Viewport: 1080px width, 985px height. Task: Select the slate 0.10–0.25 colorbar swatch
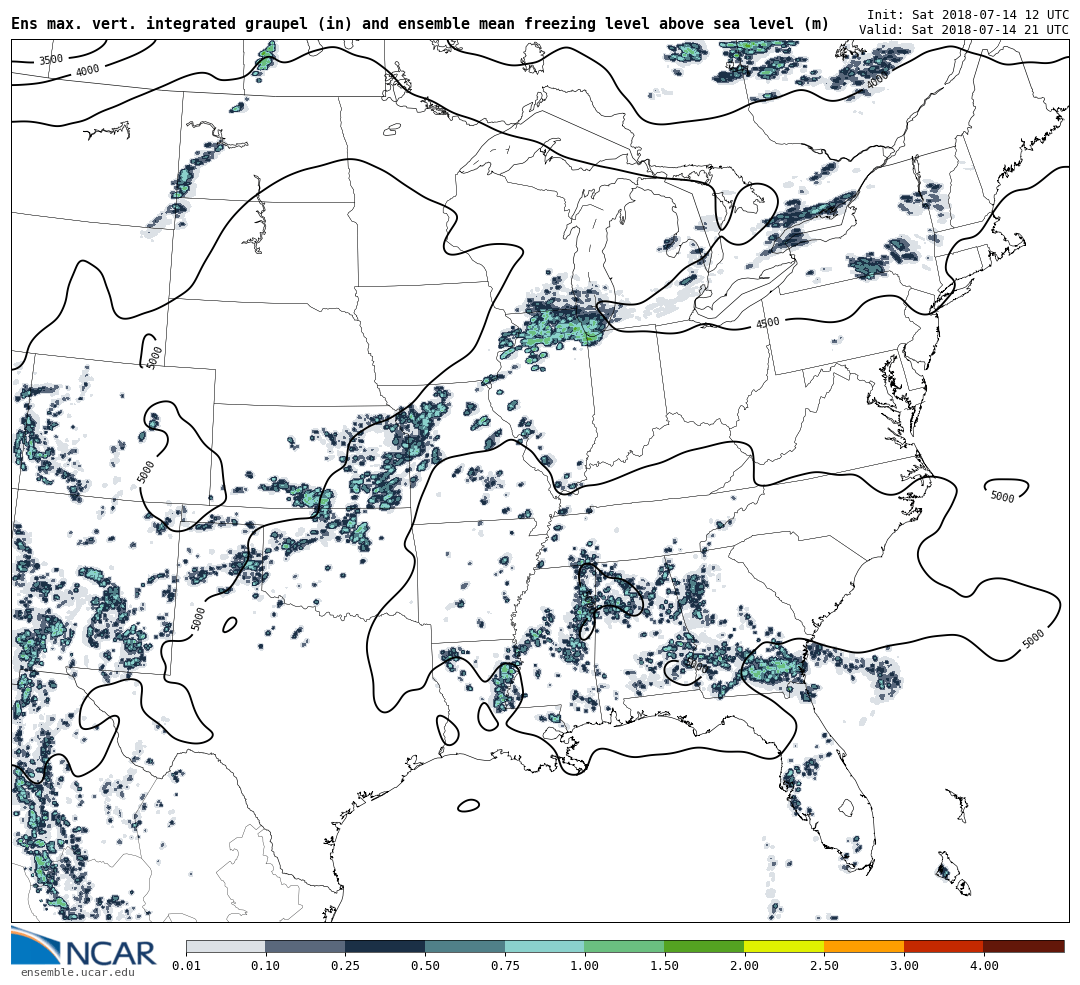(x=305, y=946)
